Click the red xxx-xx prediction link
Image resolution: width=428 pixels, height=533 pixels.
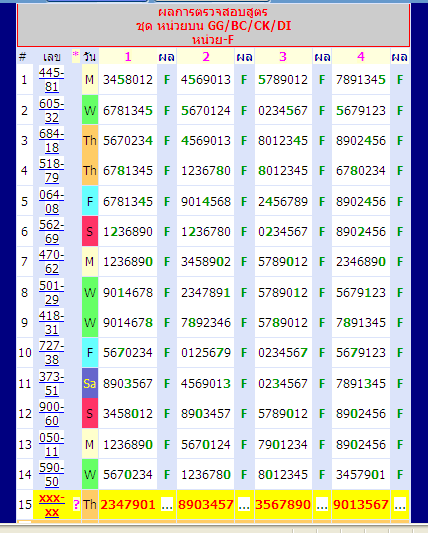coord(52,505)
